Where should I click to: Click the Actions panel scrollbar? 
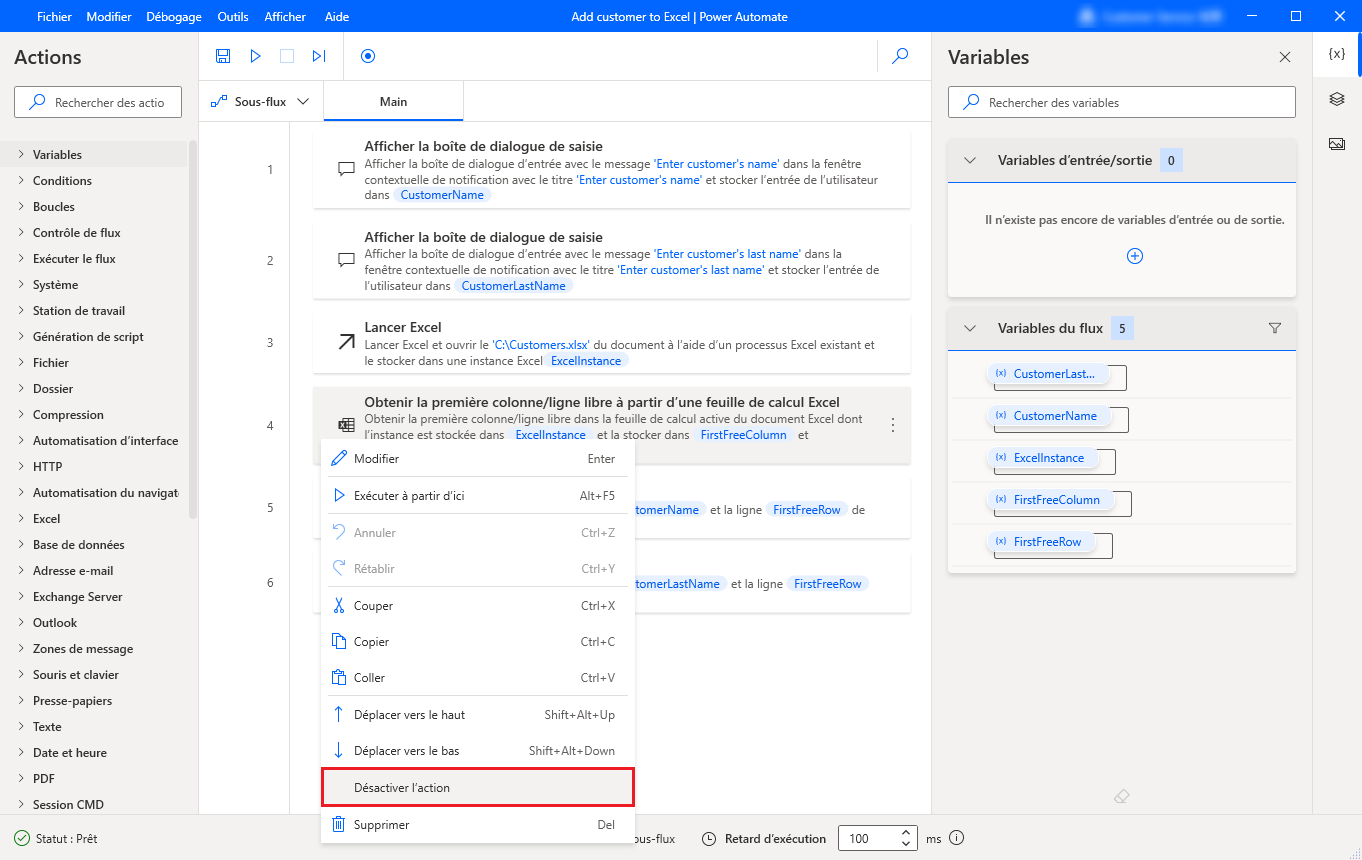click(x=193, y=330)
